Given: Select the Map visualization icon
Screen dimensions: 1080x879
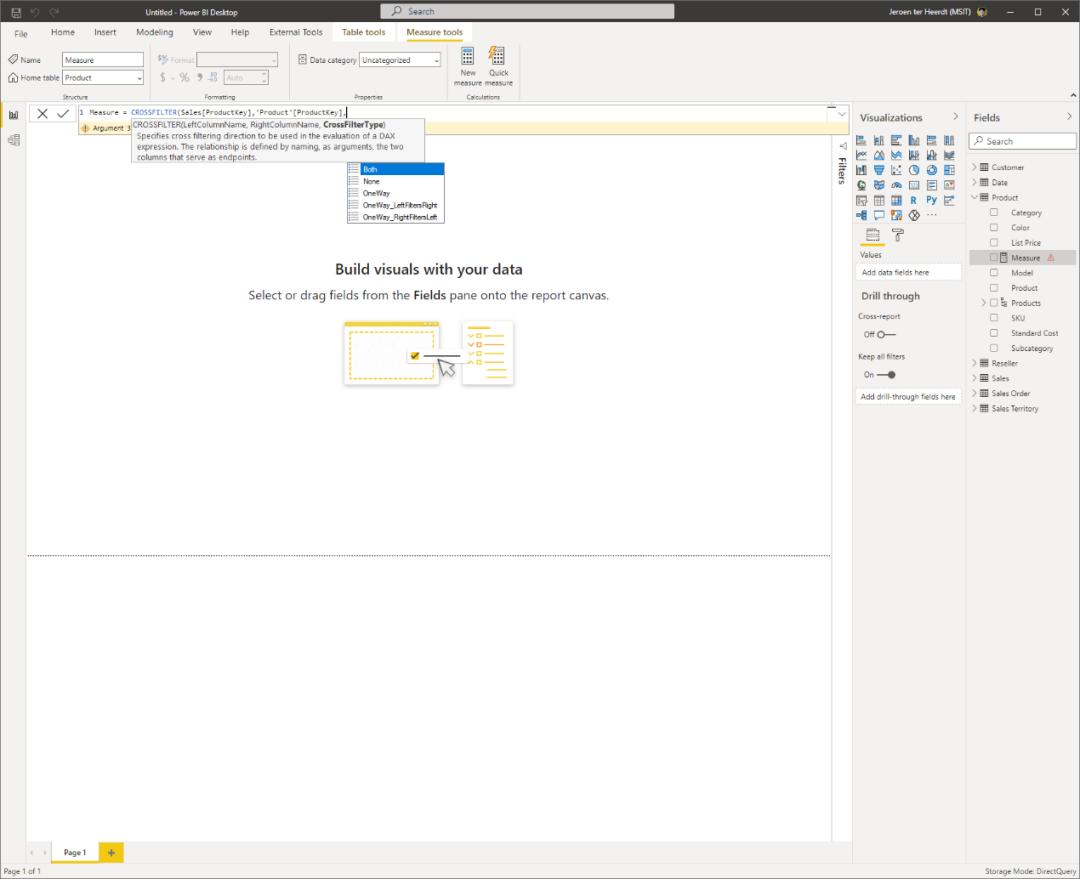Looking at the screenshot, I should [861, 184].
